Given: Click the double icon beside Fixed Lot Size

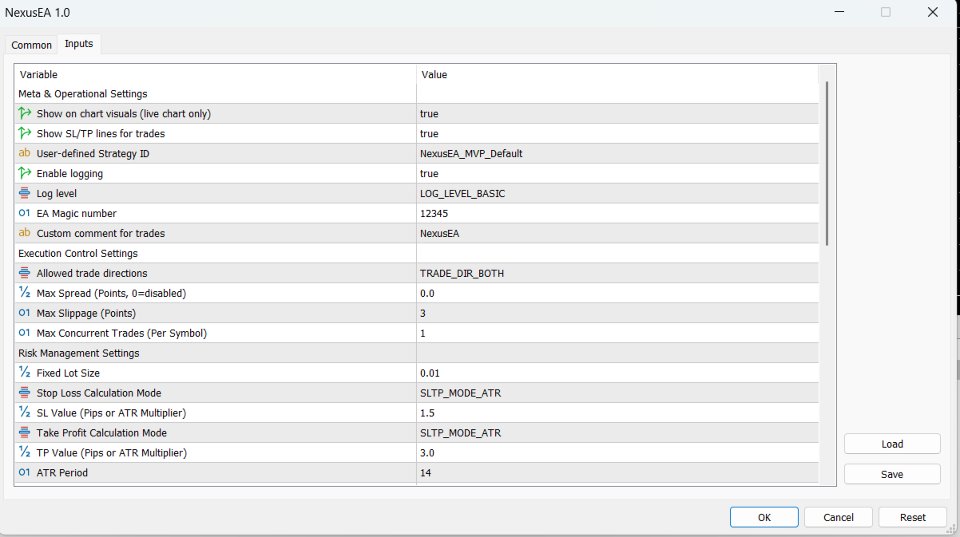Looking at the screenshot, I should [x=24, y=372].
